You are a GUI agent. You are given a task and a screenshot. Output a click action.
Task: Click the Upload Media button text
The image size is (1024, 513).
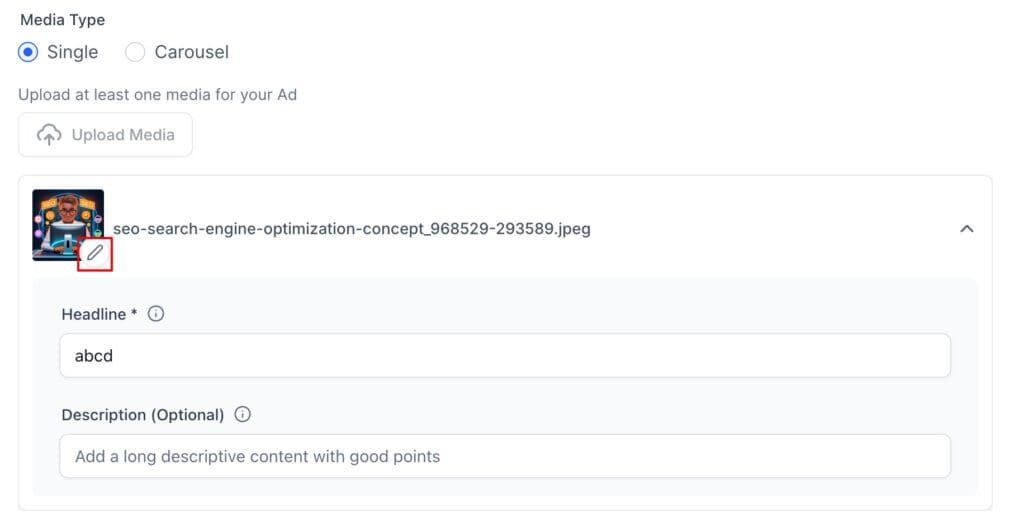tap(123, 135)
